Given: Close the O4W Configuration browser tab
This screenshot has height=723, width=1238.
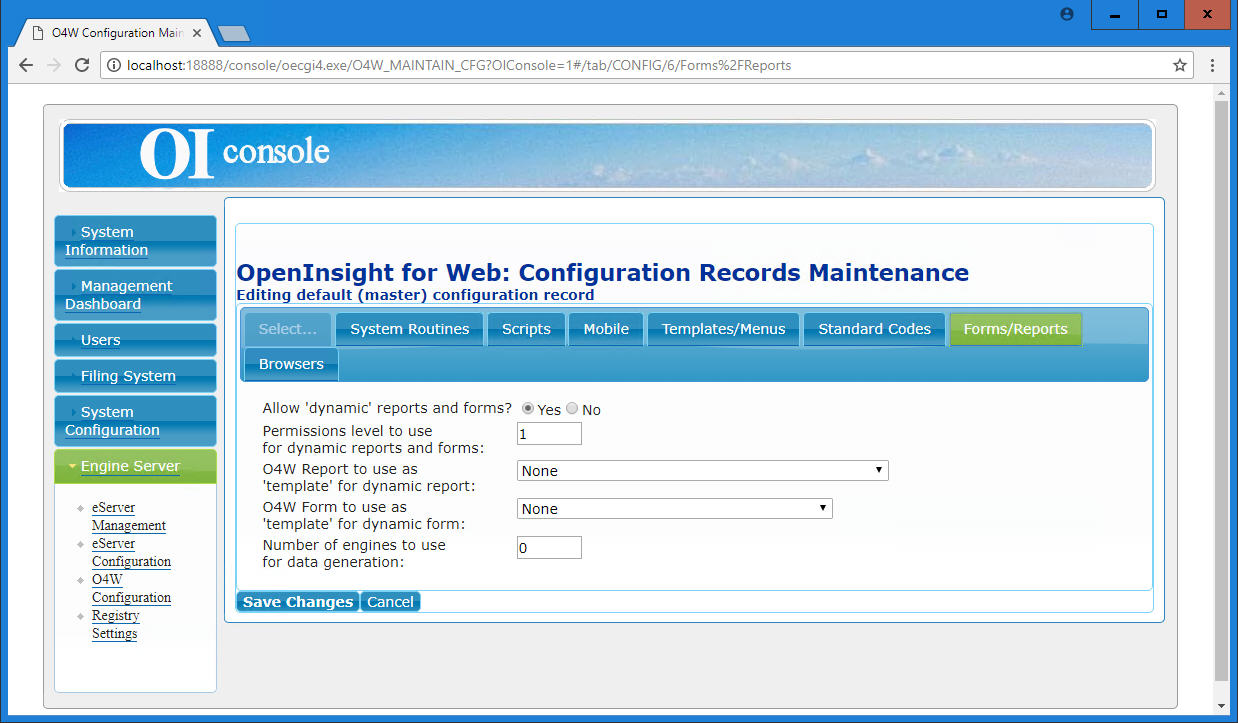Looking at the screenshot, I should coord(196,33).
